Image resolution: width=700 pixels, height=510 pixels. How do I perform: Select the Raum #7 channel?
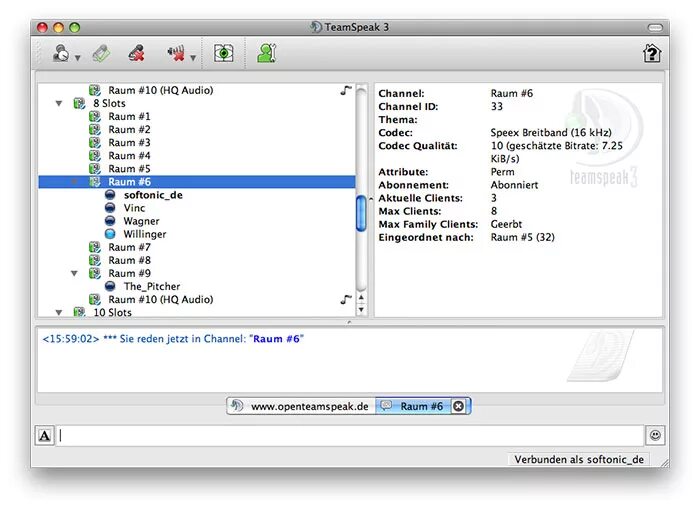pyautogui.click(x=129, y=247)
